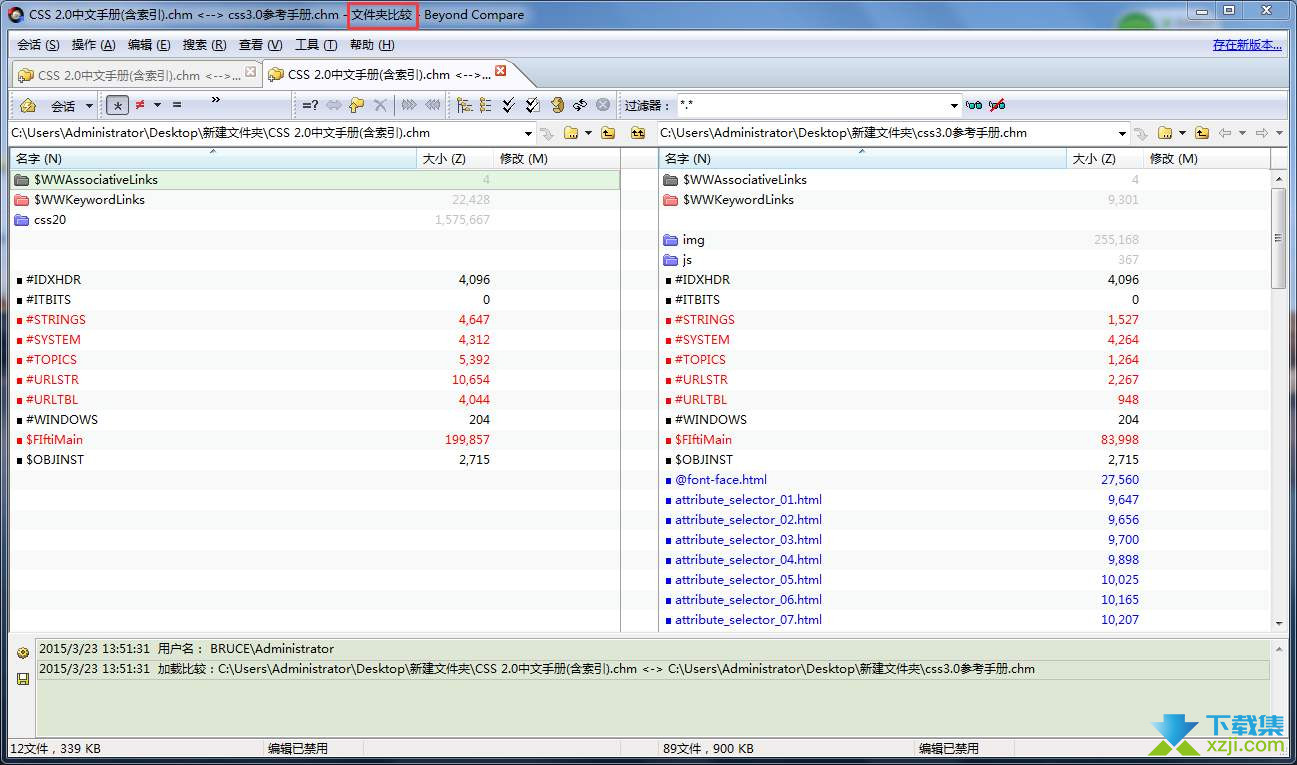This screenshot has width=1297, height=765.
Task: Open right browse folder dropdown arrow
Action: pyautogui.click(x=1182, y=133)
